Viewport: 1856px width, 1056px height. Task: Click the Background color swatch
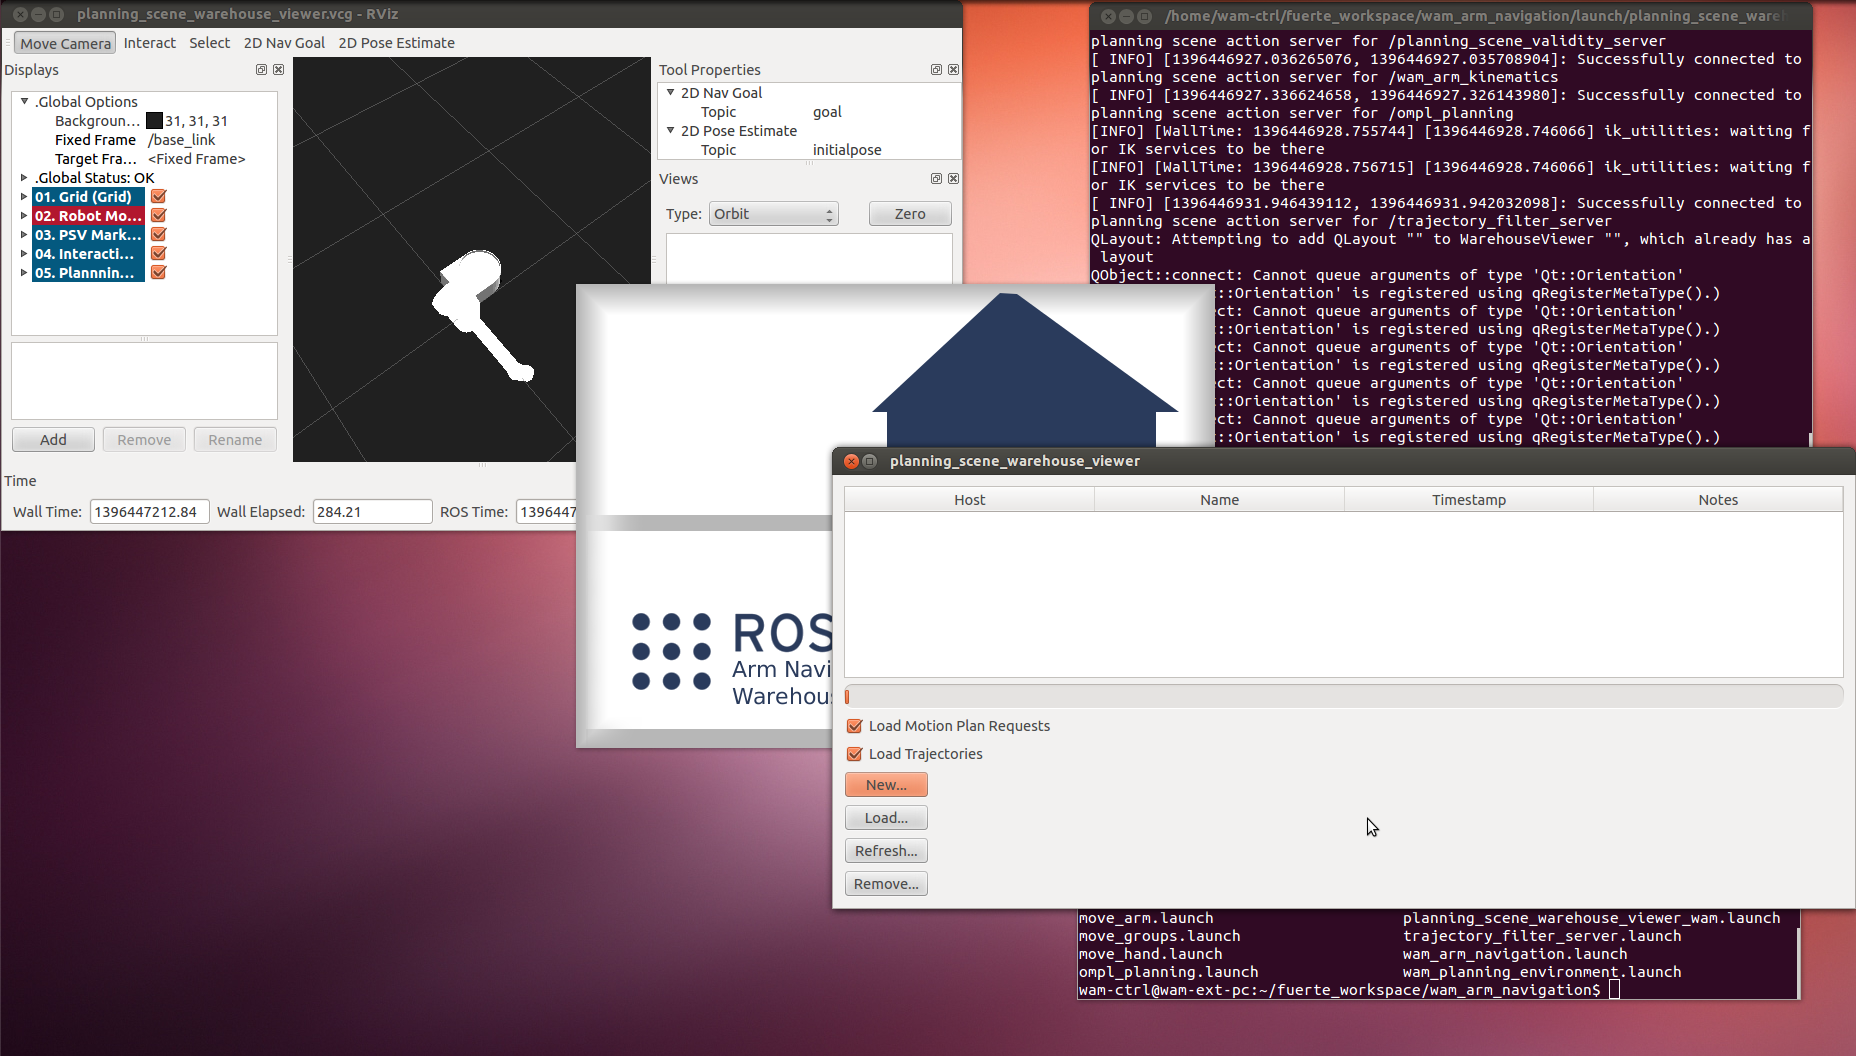tap(154, 121)
